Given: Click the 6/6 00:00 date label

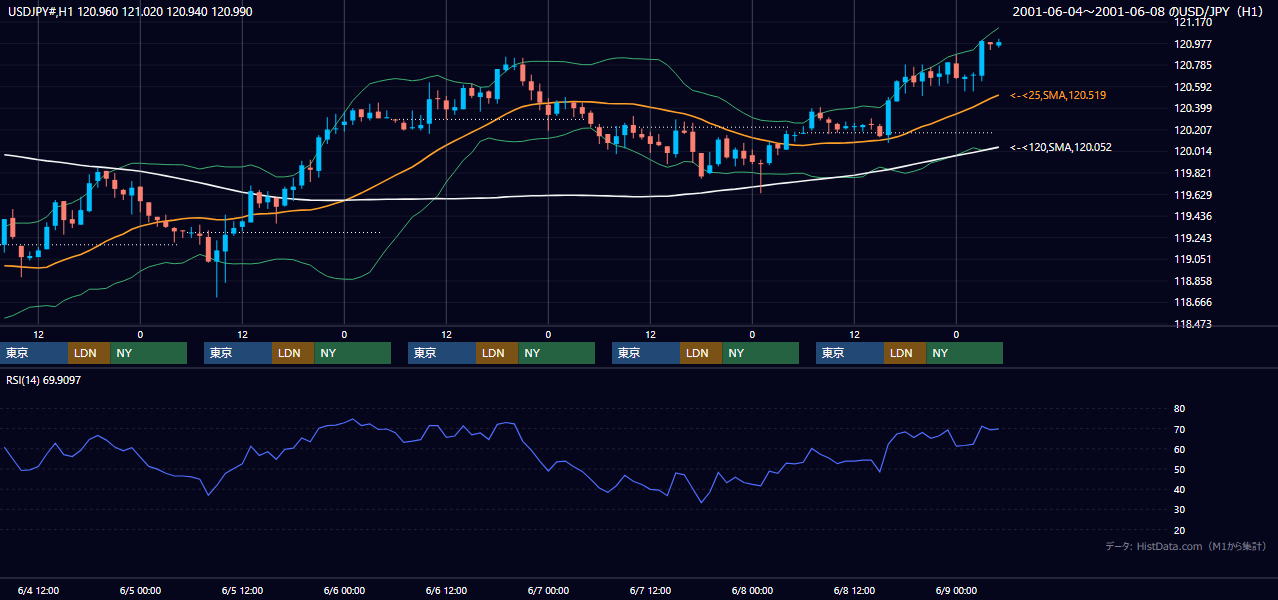Looking at the screenshot, I should tap(344, 590).
